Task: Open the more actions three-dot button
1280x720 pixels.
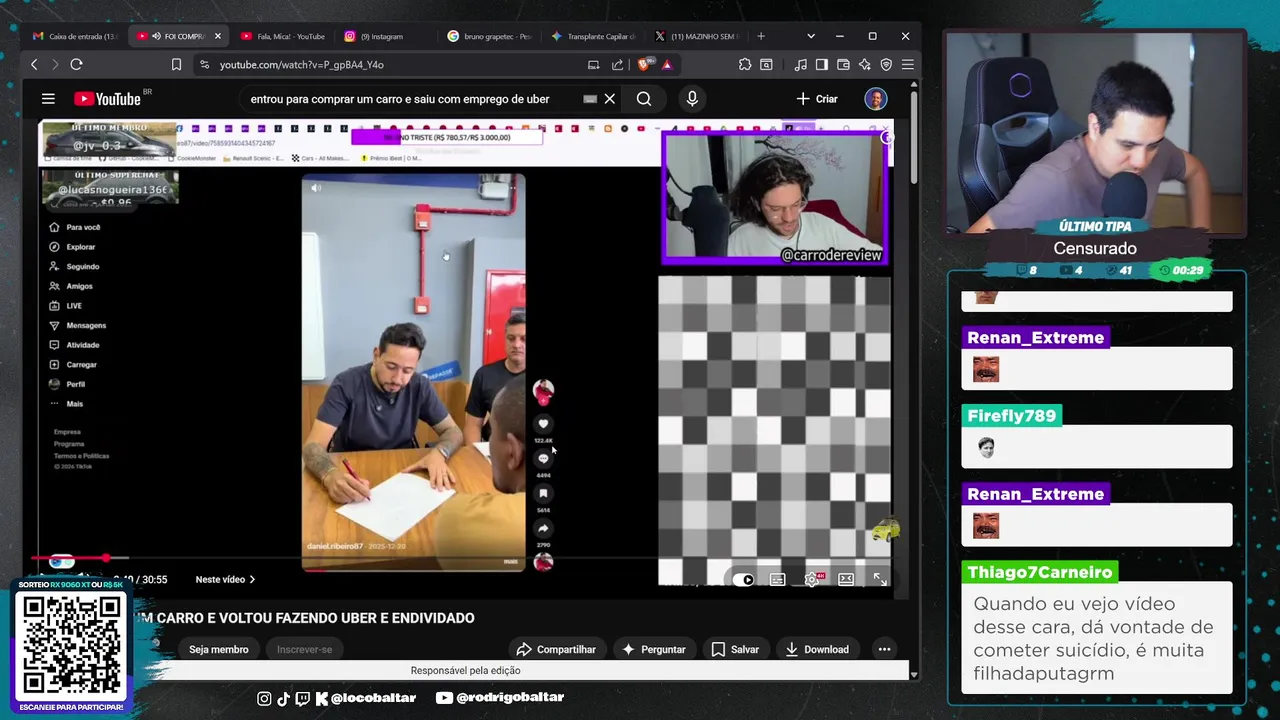Action: [884, 649]
